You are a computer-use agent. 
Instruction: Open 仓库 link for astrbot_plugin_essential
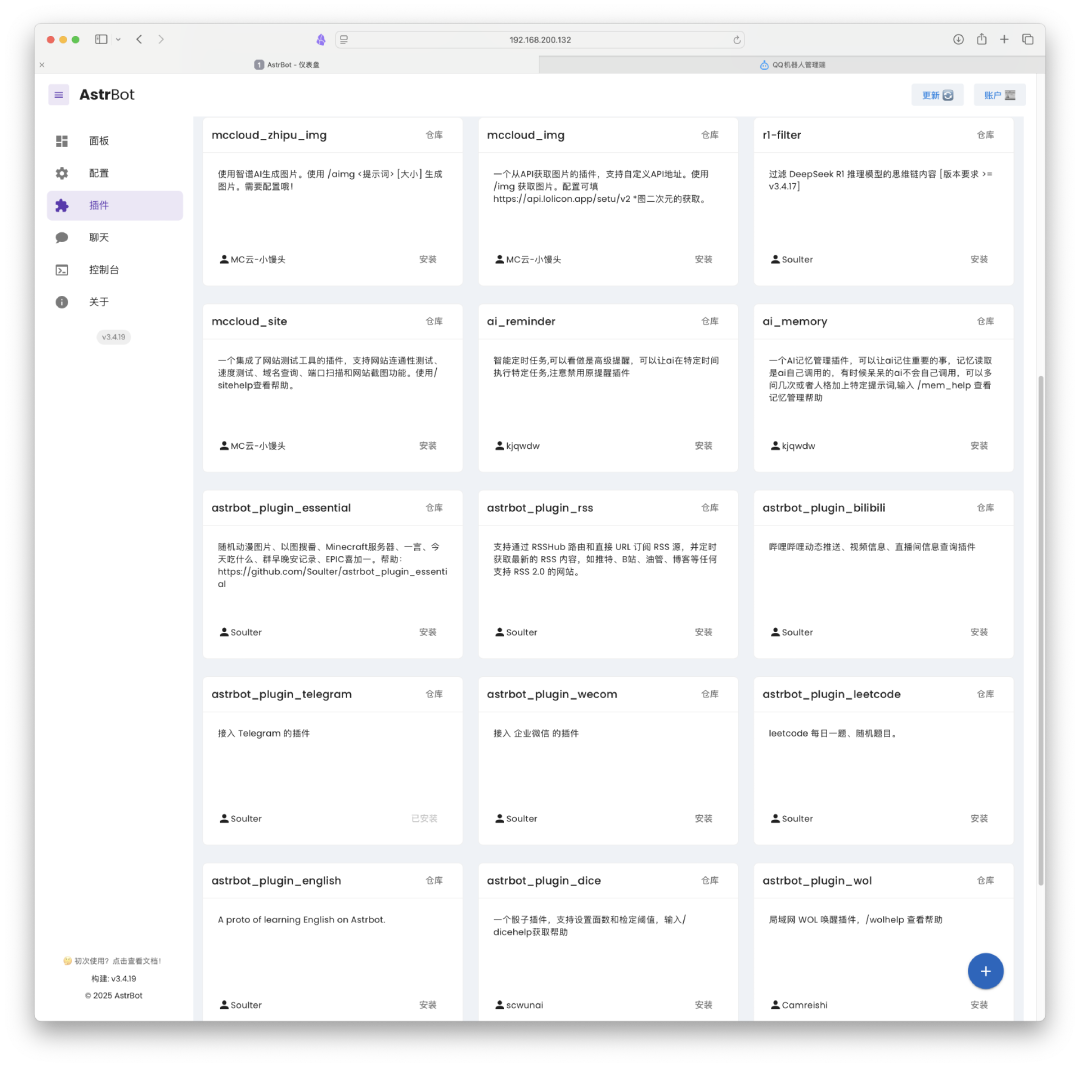click(434, 508)
